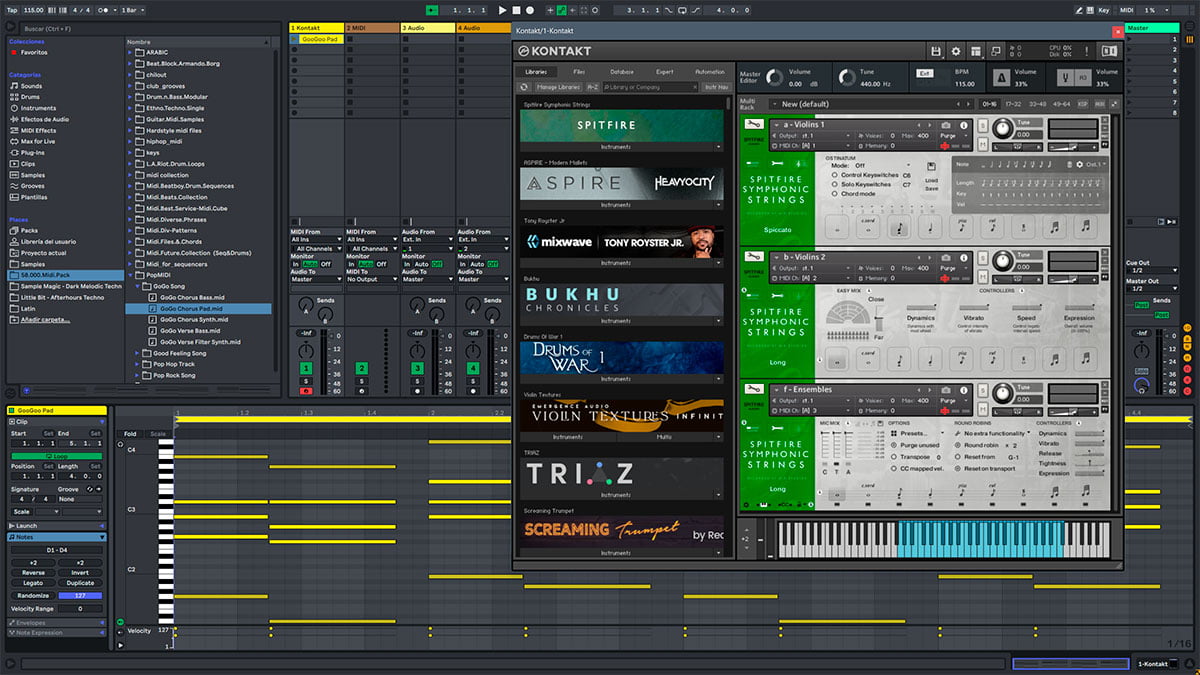Switch to the Files tab in Kontakt
This screenshot has width=1200, height=675.
(579, 72)
